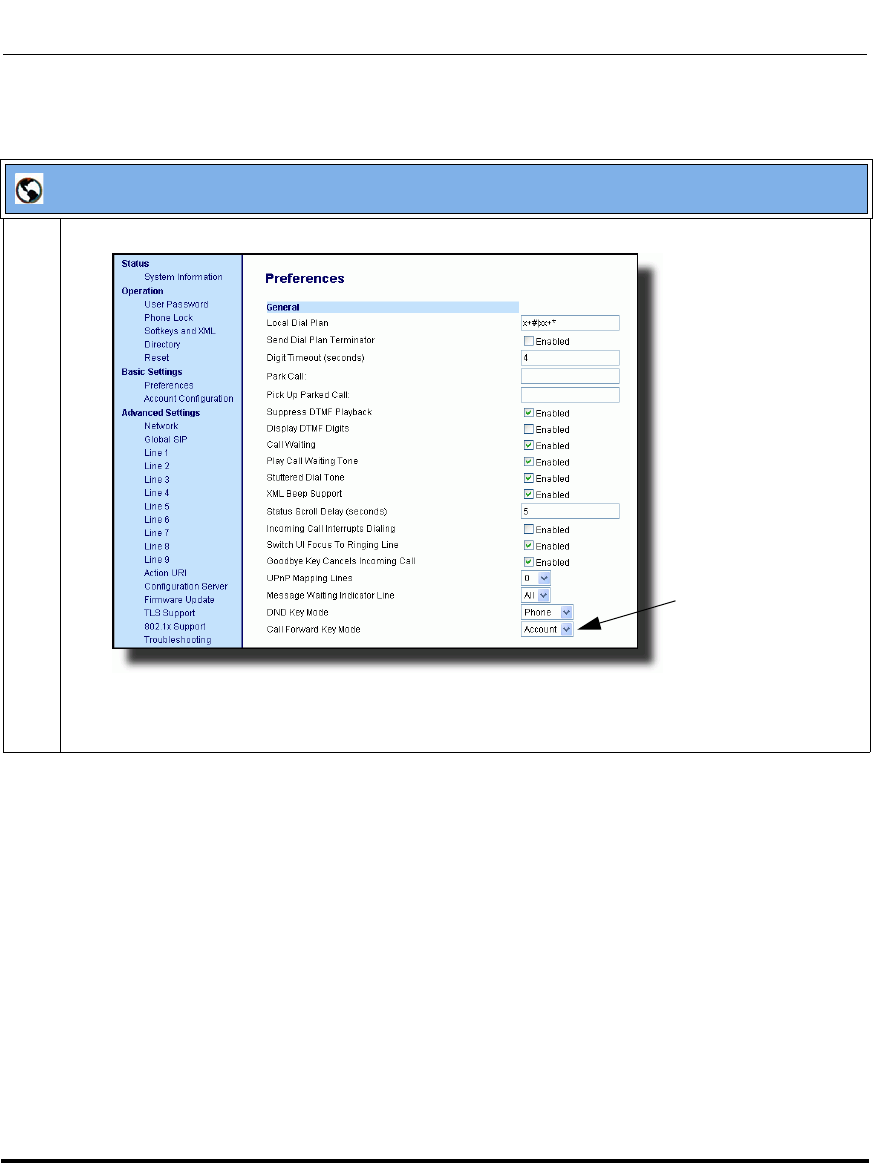The width and height of the screenshot is (873, 1163).
Task: Open Action URI page
Action: pyautogui.click(x=165, y=573)
